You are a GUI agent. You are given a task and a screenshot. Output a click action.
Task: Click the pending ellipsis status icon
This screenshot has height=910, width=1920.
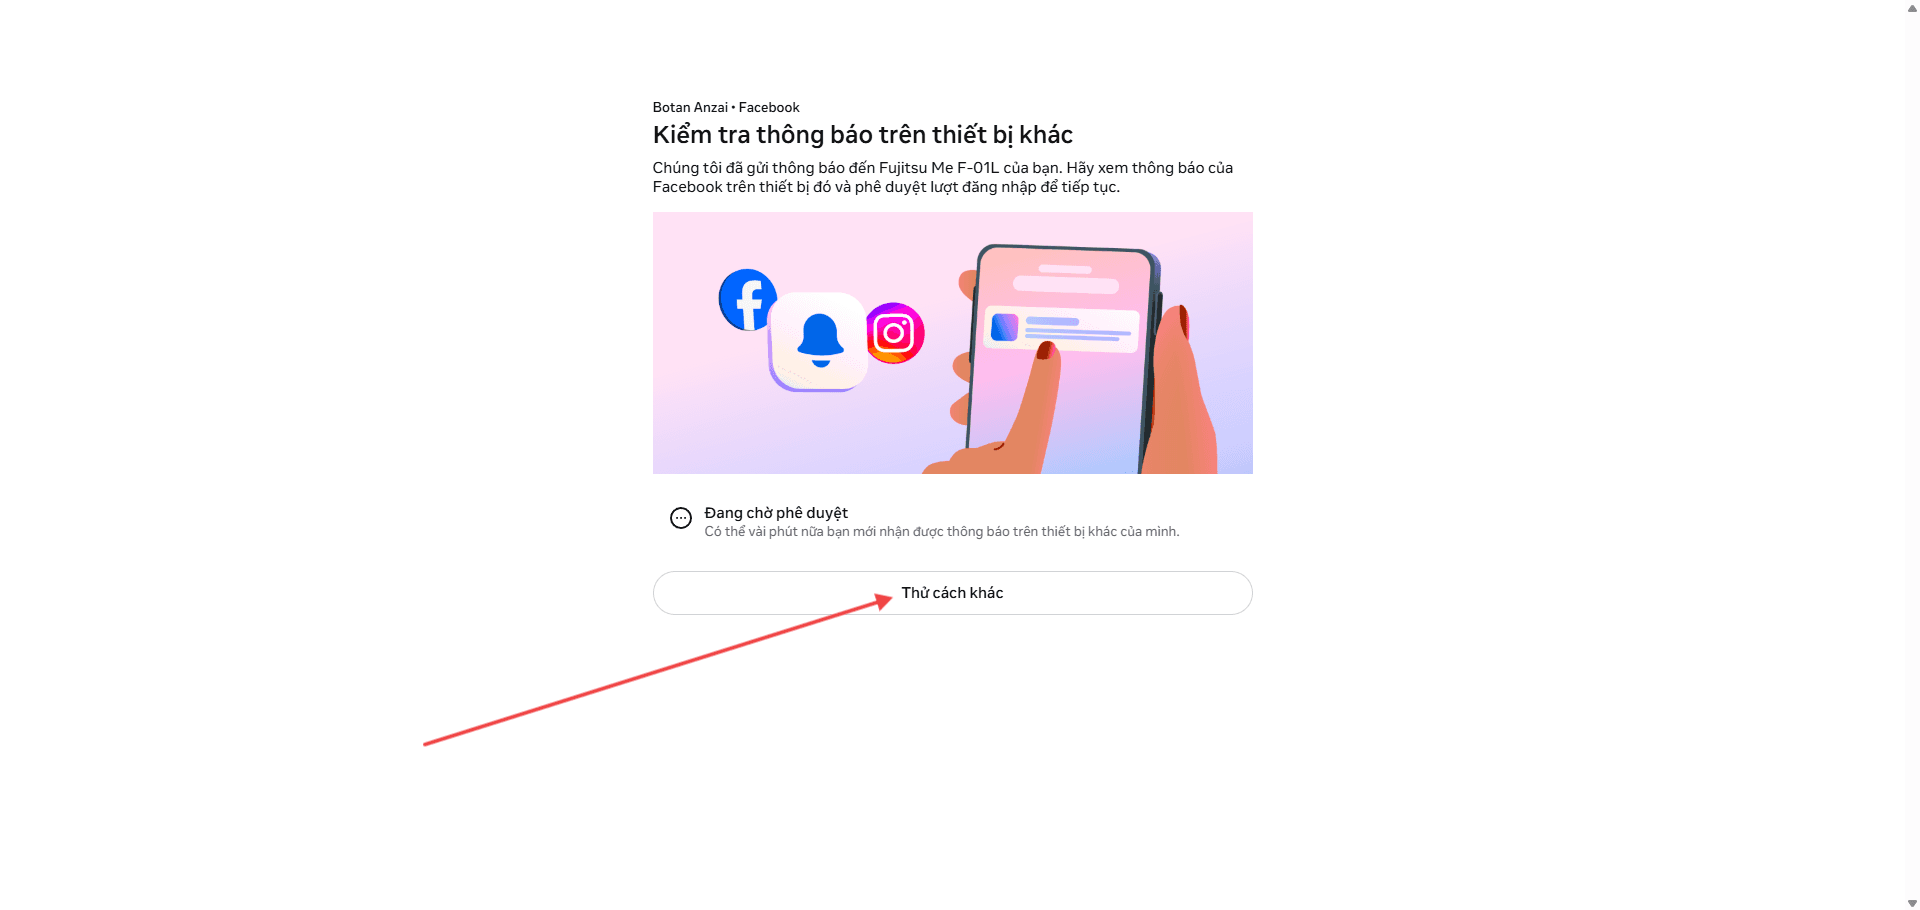(x=681, y=518)
